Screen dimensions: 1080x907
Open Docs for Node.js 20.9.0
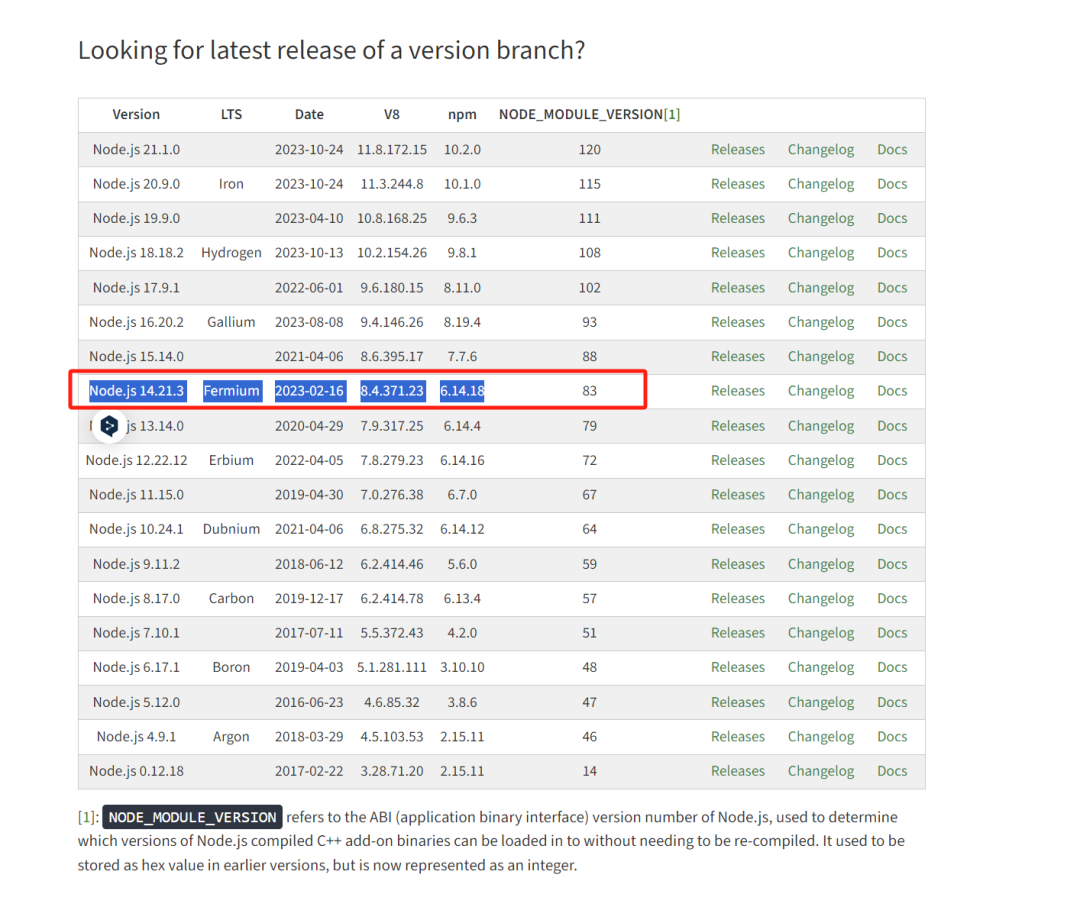tap(892, 184)
